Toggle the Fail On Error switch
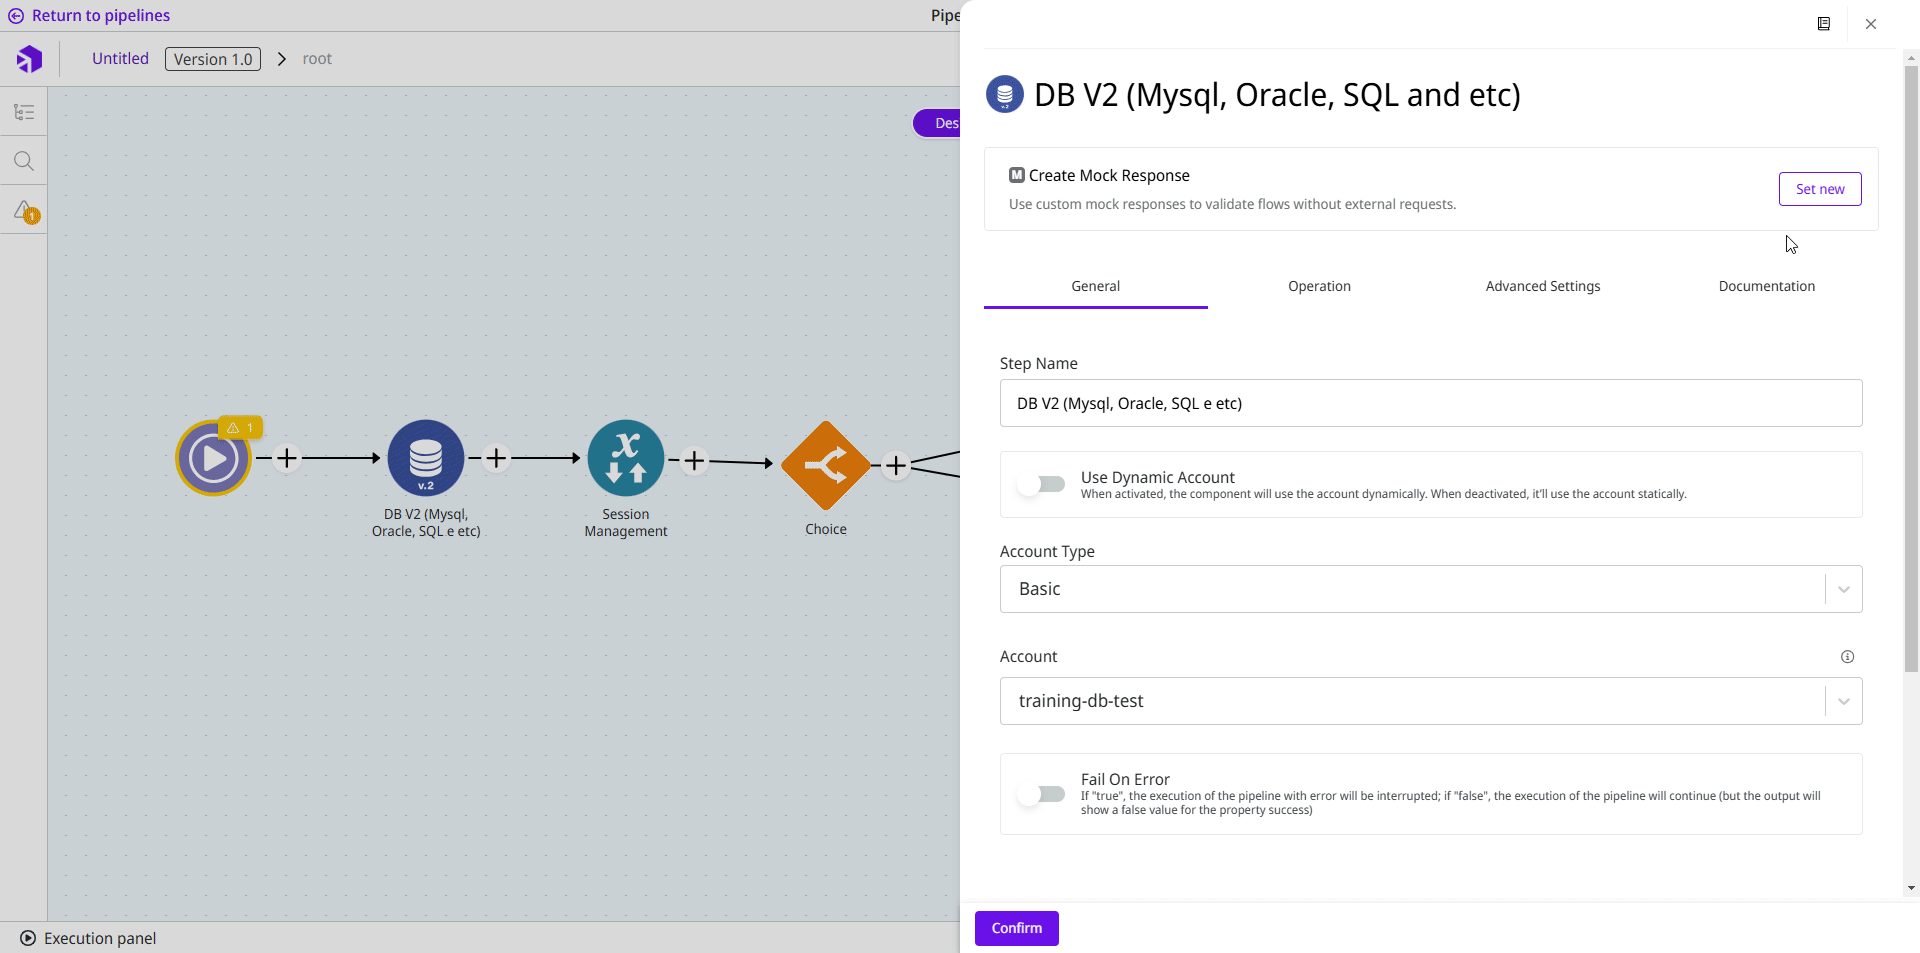 tap(1042, 794)
